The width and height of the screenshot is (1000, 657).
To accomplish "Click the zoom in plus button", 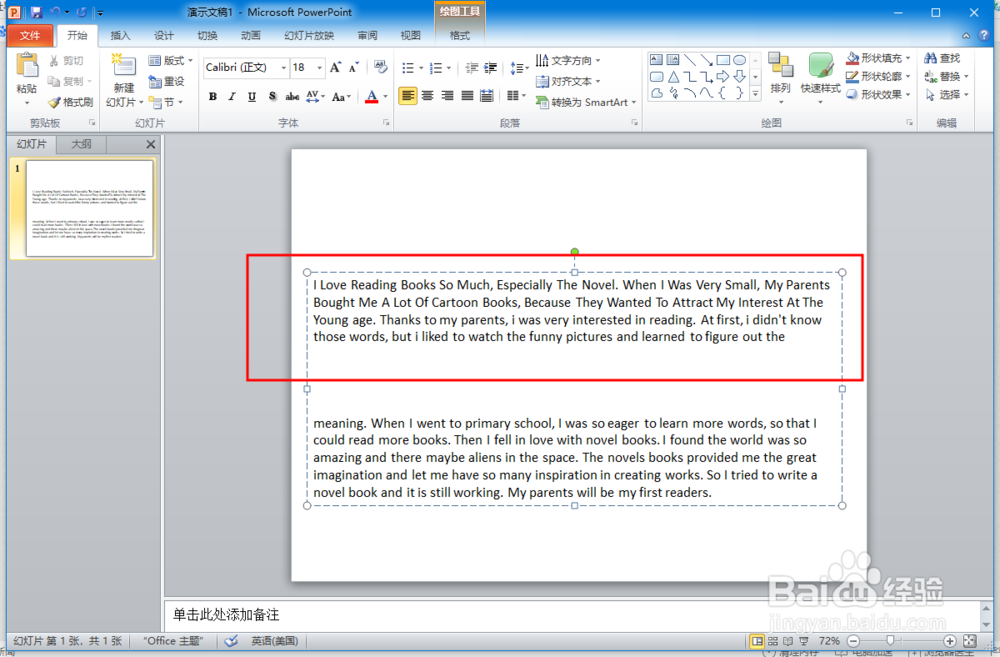I will [x=950, y=641].
